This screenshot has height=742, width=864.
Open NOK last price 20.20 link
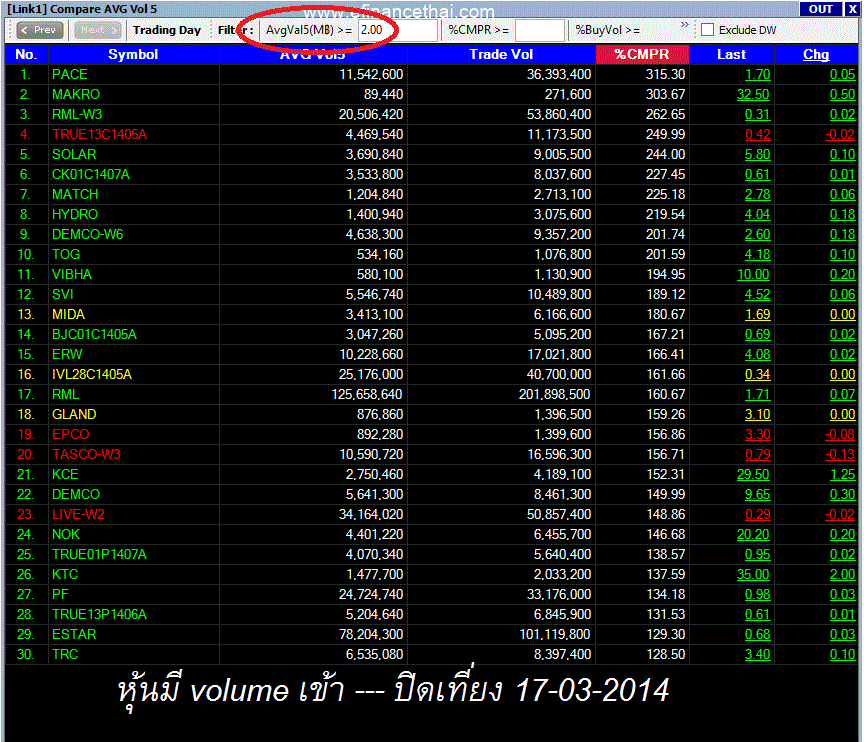coord(753,534)
